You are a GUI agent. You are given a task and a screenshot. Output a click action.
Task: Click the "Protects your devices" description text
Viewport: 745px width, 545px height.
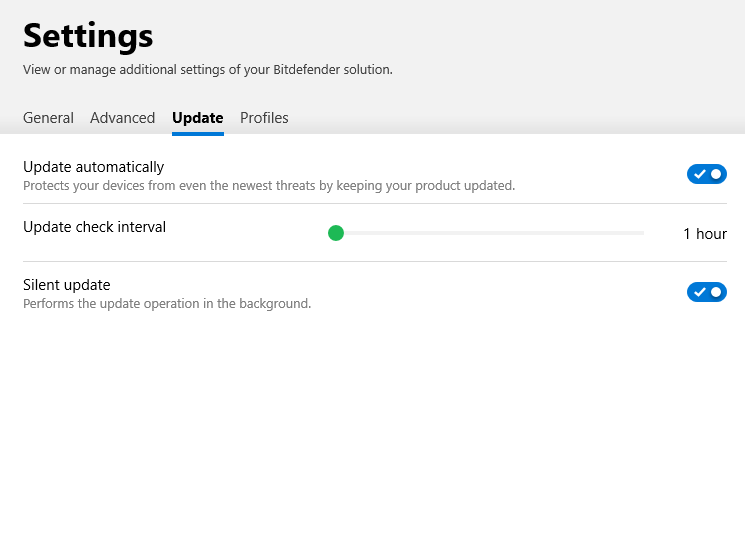tap(268, 185)
